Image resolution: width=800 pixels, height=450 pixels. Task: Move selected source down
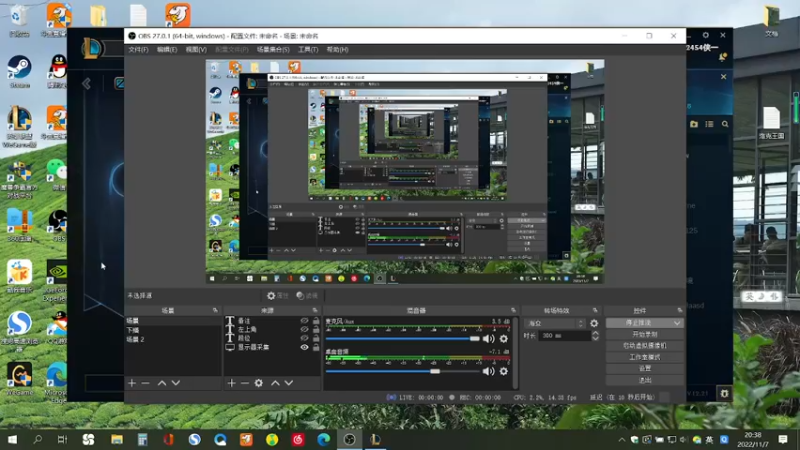[289, 383]
